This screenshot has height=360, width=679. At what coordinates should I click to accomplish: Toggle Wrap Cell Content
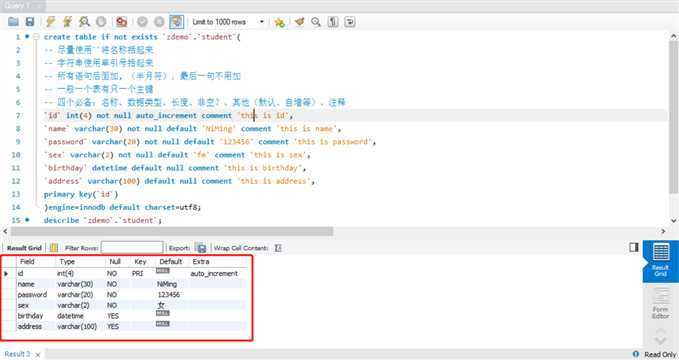pos(278,248)
